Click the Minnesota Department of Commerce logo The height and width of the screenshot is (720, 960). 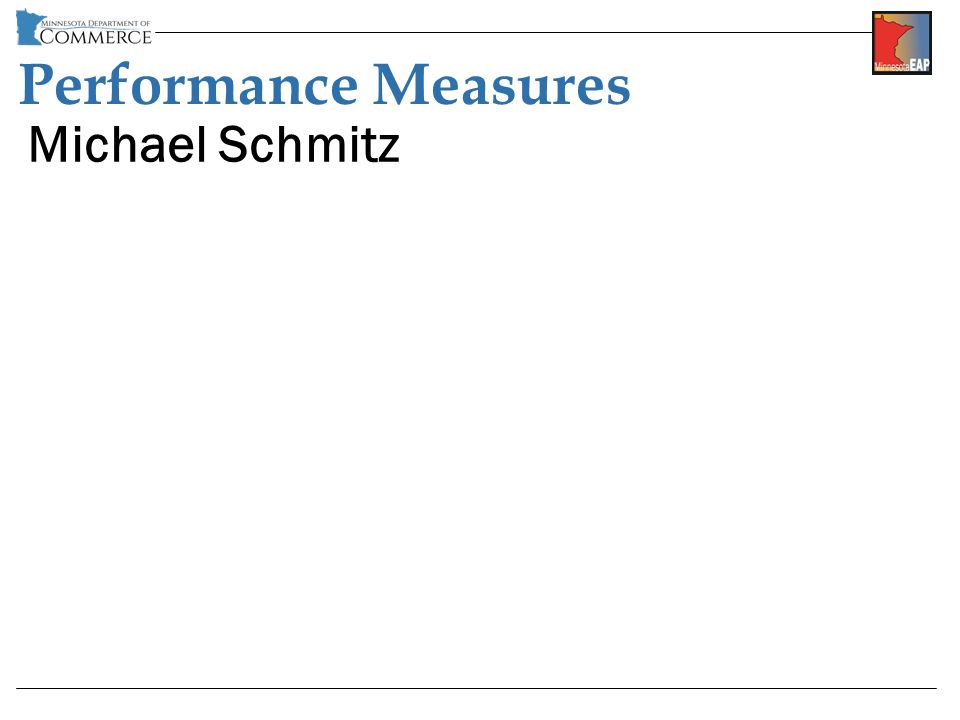pos(84,28)
